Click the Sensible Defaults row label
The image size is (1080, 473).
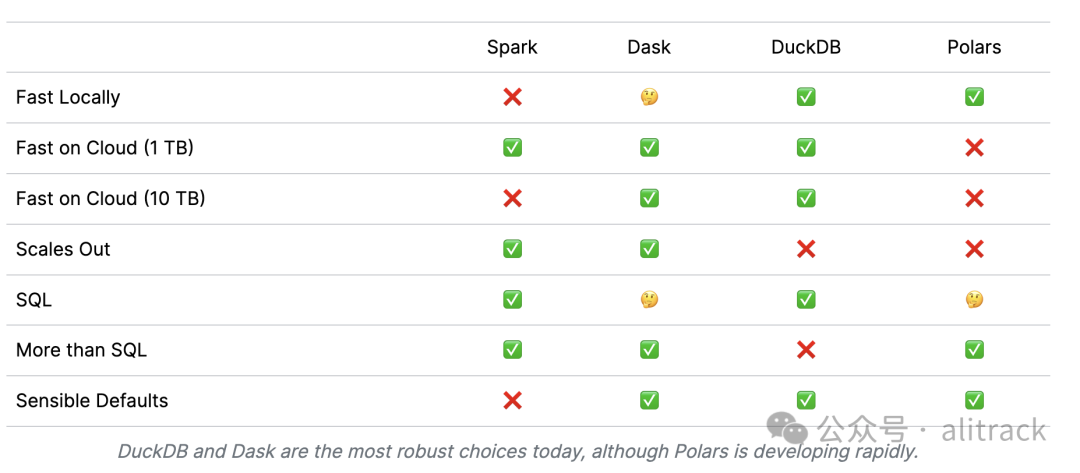point(92,400)
